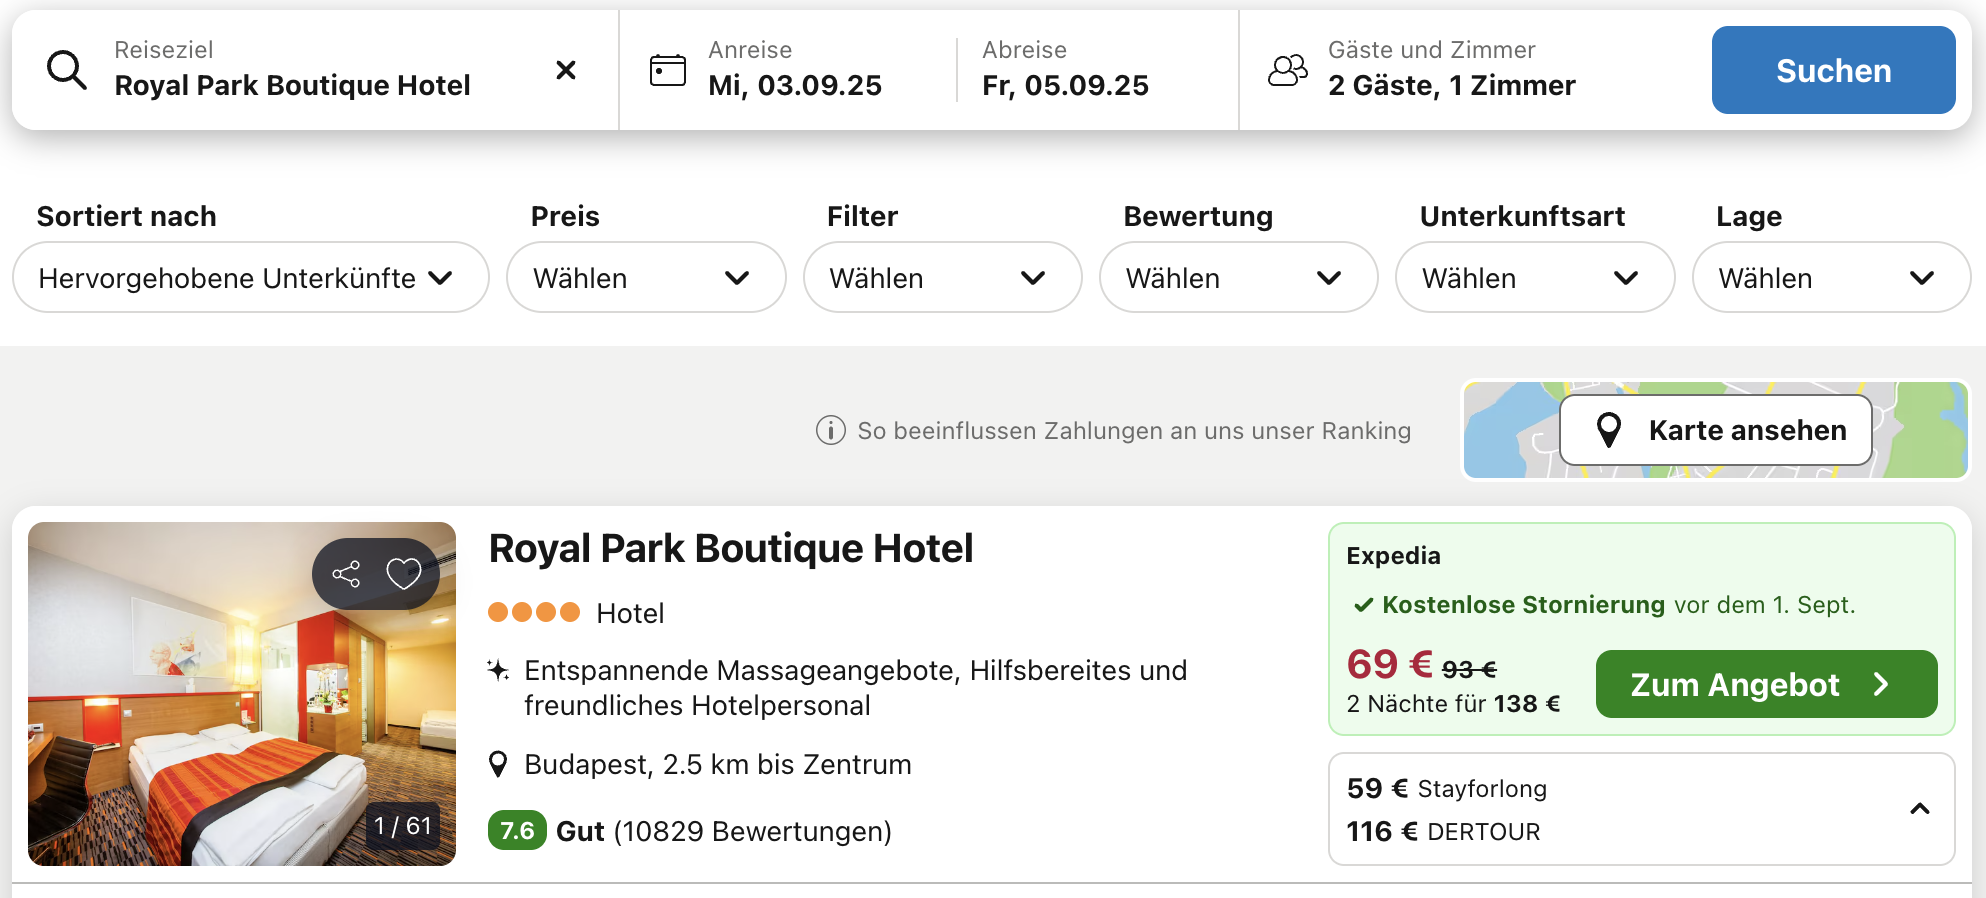Open the Lage dropdown
This screenshot has width=1986, height=898.
click(1831, 277)
